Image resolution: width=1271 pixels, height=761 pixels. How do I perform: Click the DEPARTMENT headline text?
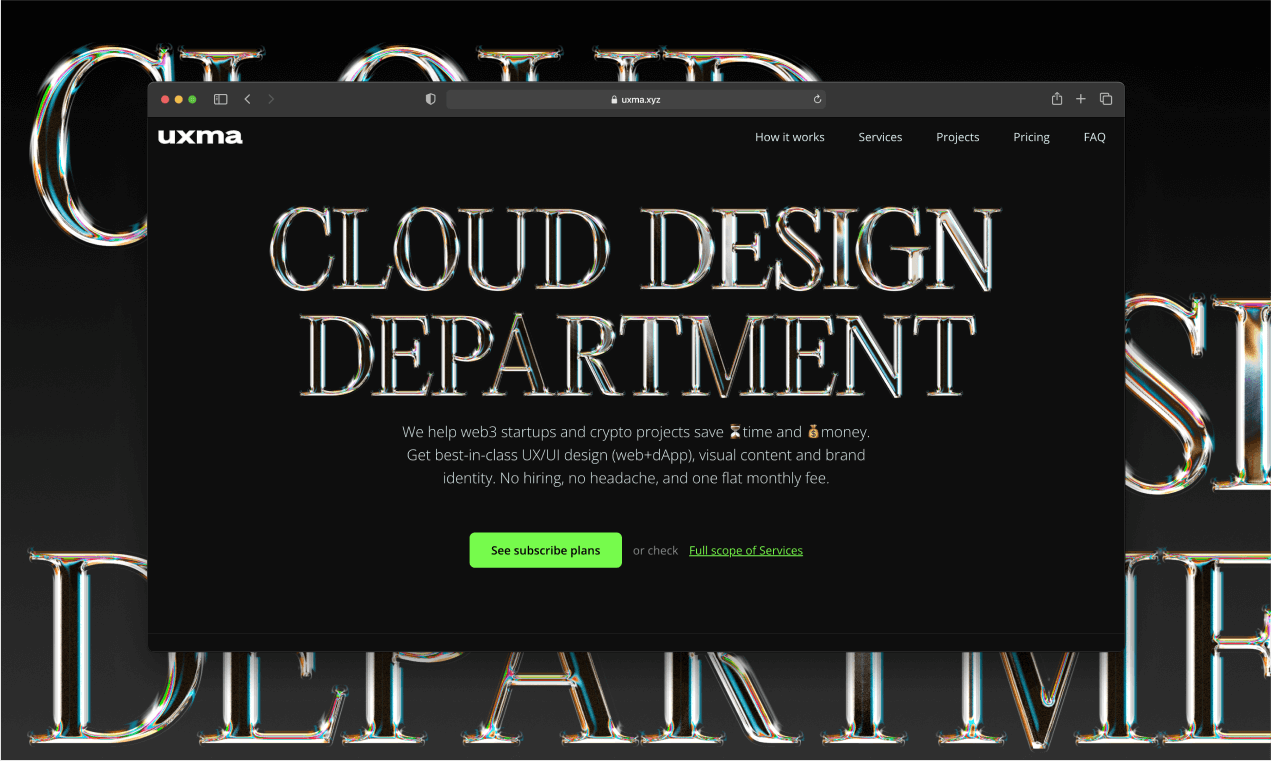click(636, 355)
